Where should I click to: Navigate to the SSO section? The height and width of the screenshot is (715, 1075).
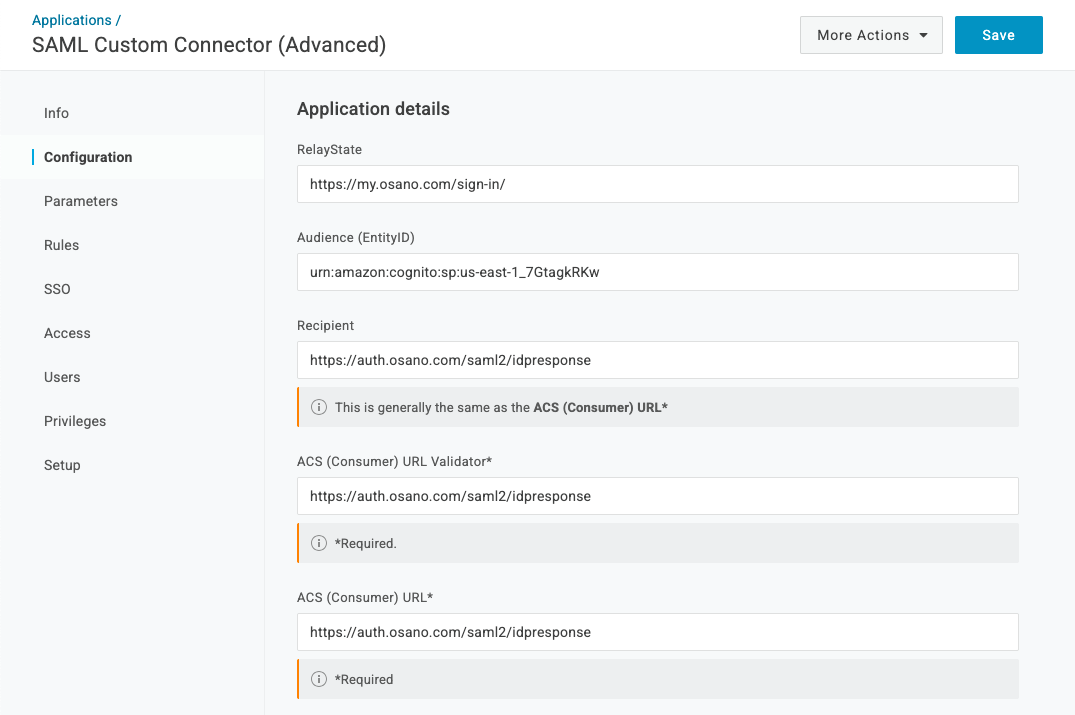(x=58, y=289)
